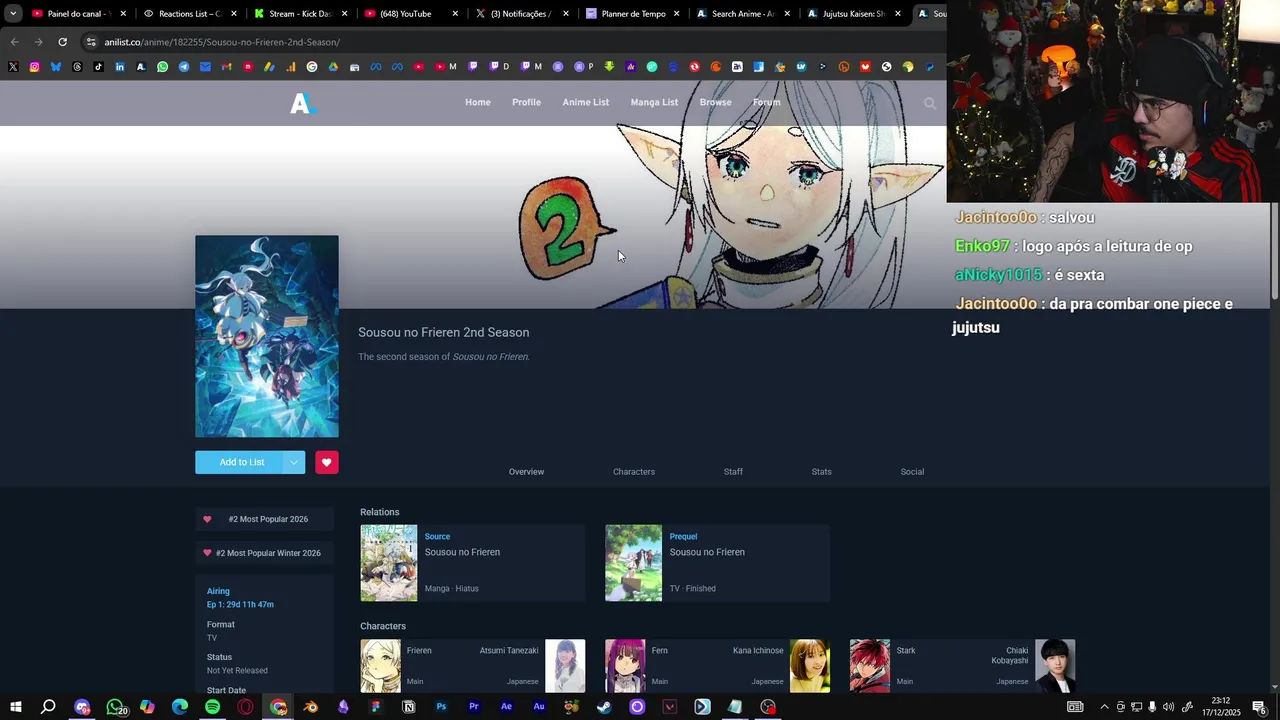The width and height of the screenshot is (1280, 720).
Task: Go to Anime List in the navbar
Action: tap(586, 102)
